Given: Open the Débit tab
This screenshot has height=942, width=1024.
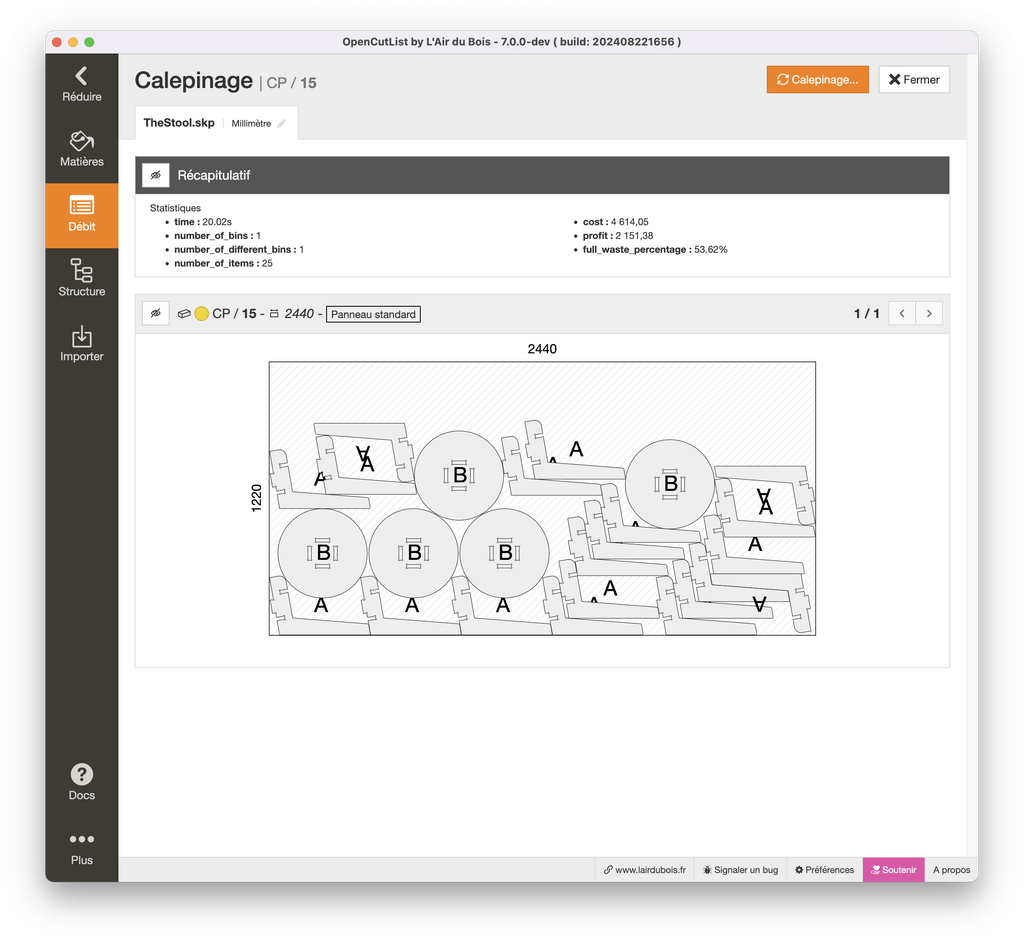Looking at the screenshot, I should pos(82,215).
